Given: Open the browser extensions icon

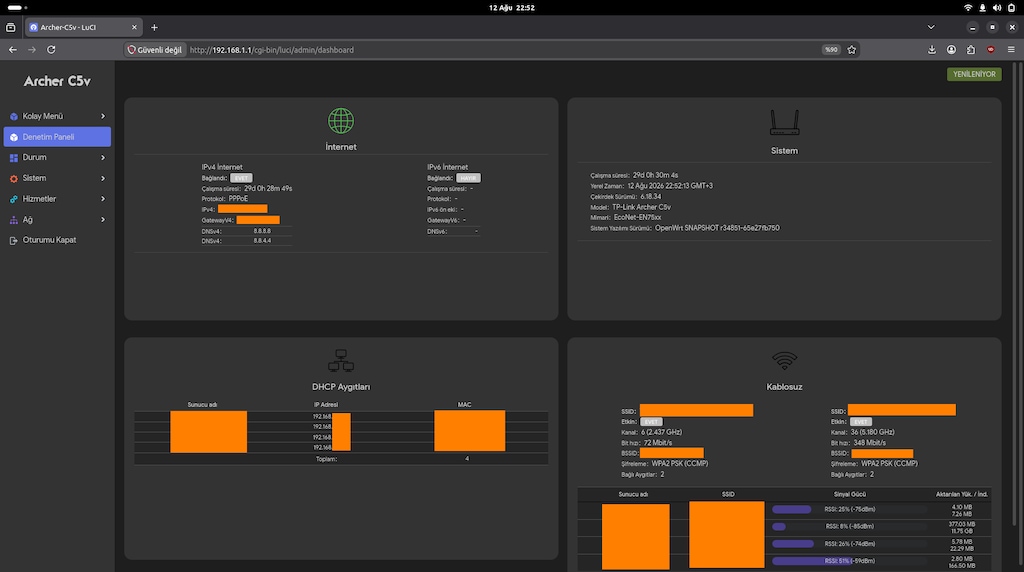Looking at the screenshot, I should [x=971, y=50].
